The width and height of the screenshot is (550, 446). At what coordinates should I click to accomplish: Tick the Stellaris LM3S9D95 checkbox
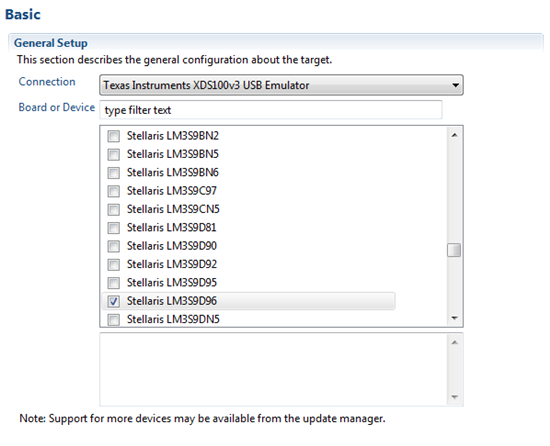(113, 283)
